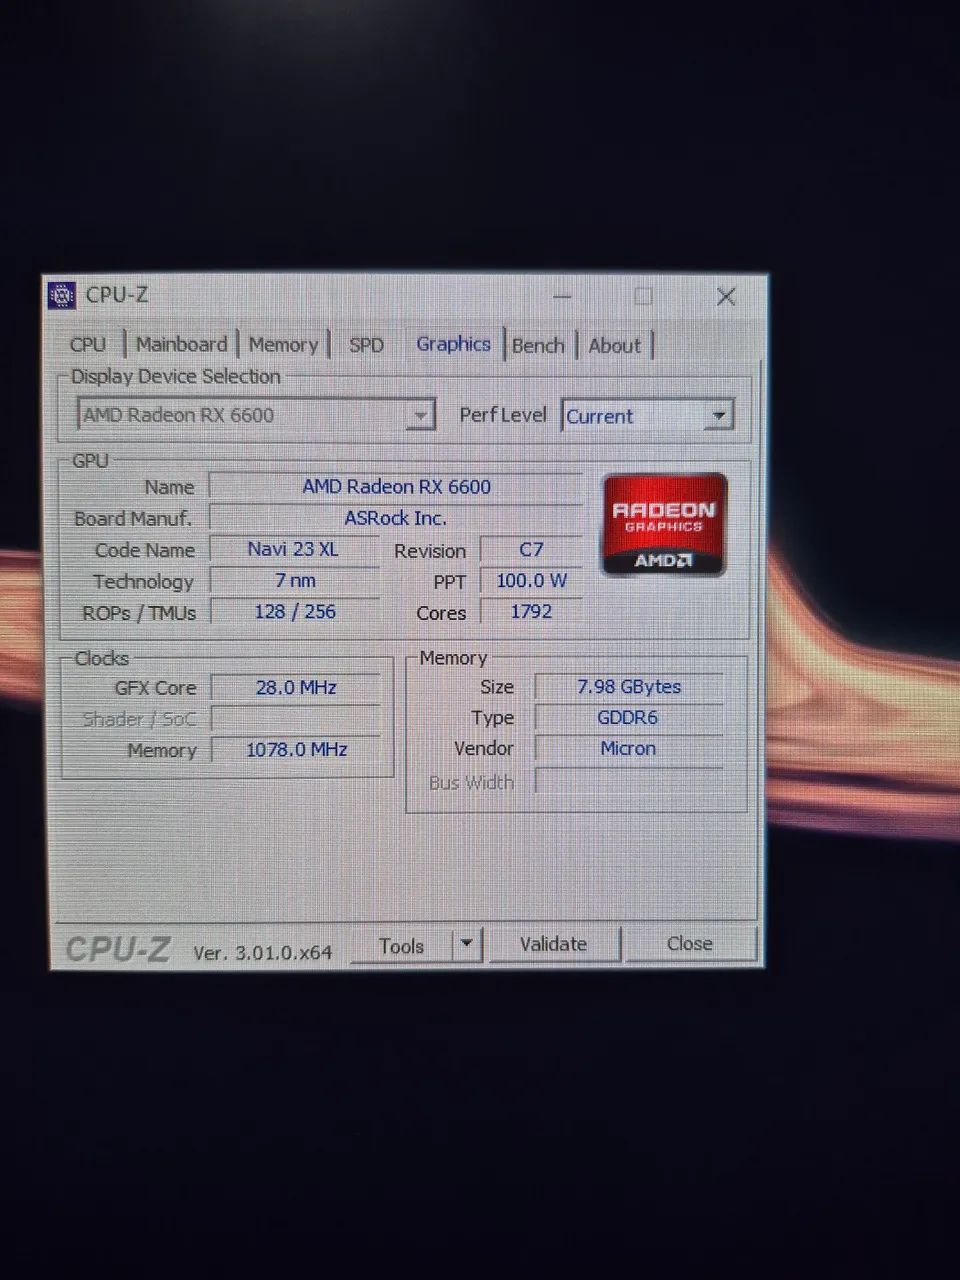Minimize the CPU-Z window
This screenshot has height=1280, width=960.
click(563, 297)
